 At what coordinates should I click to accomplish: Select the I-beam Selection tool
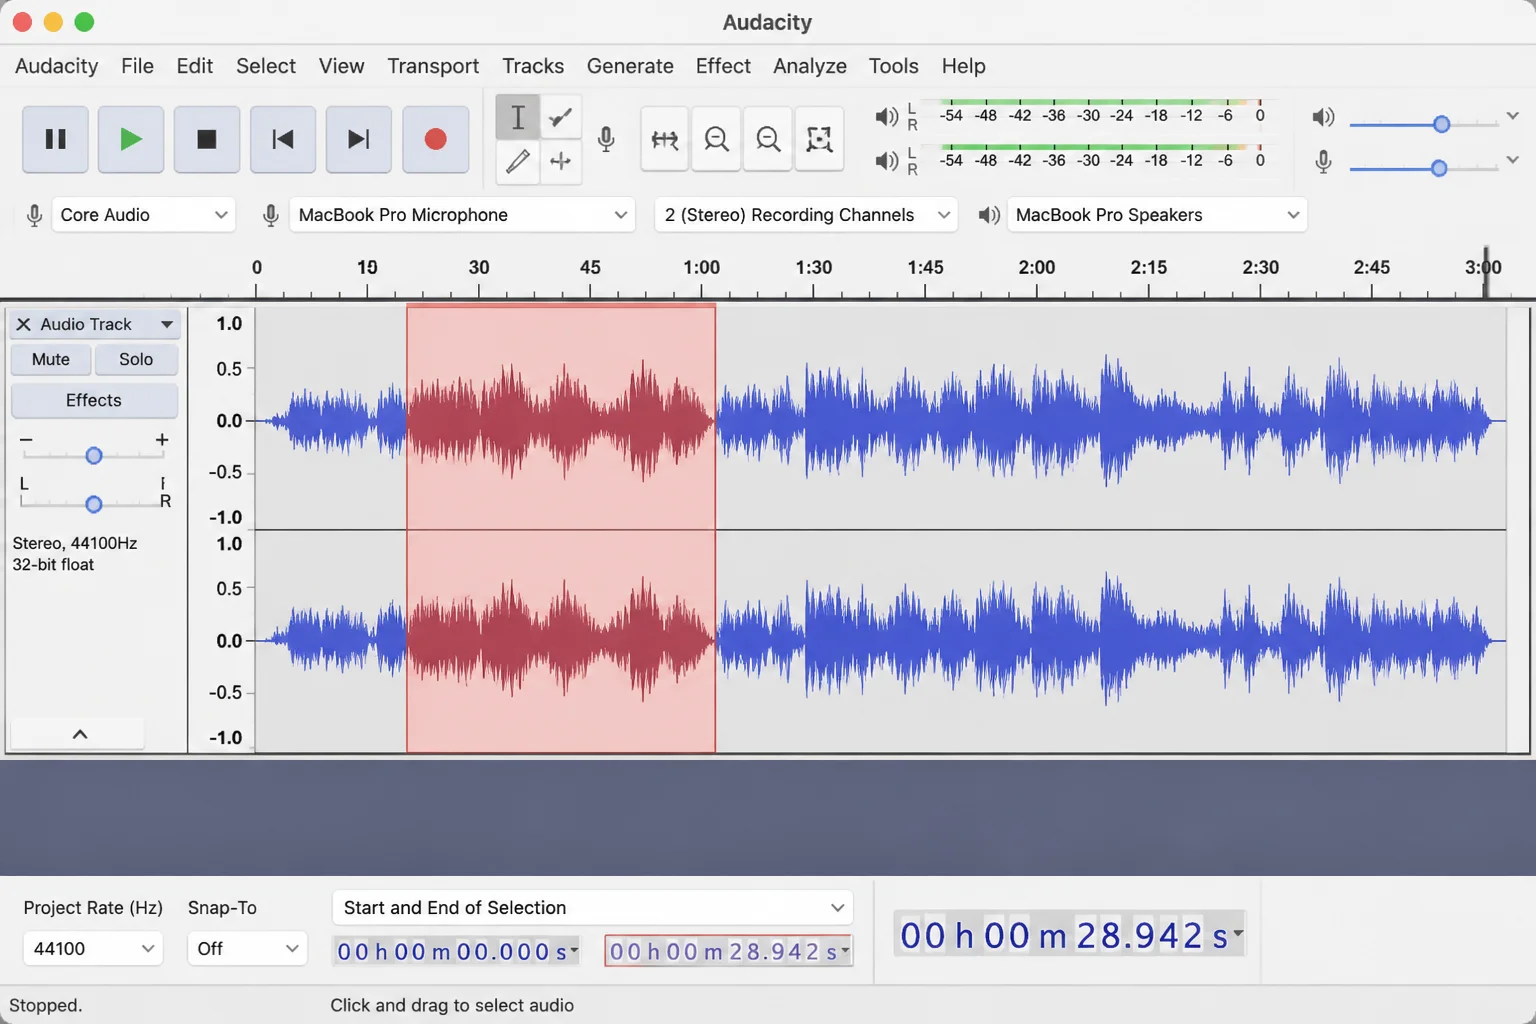point(518,117)
